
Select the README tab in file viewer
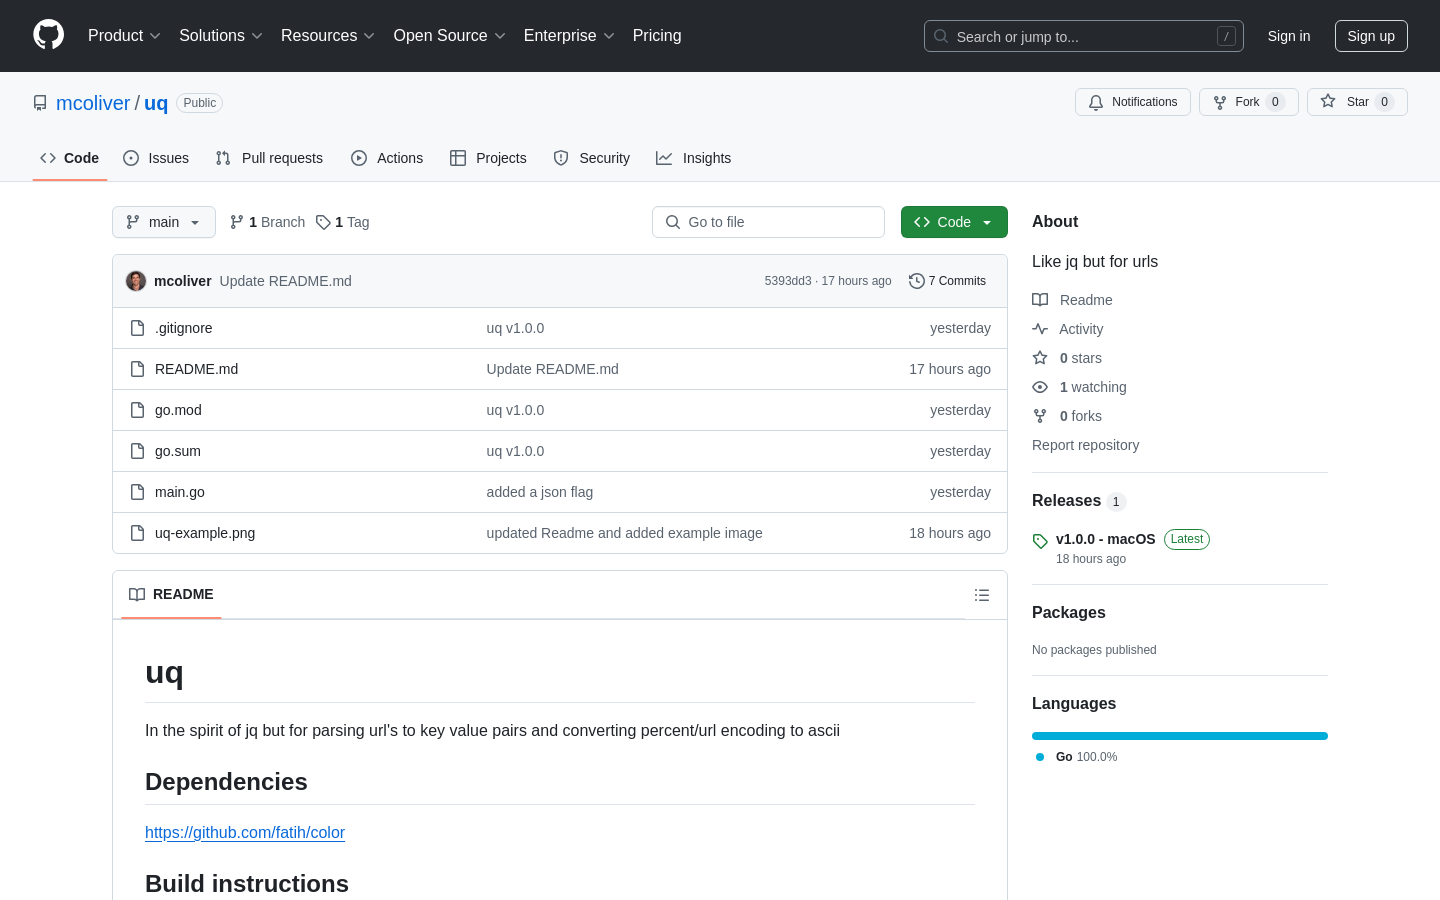click(171, 594)
